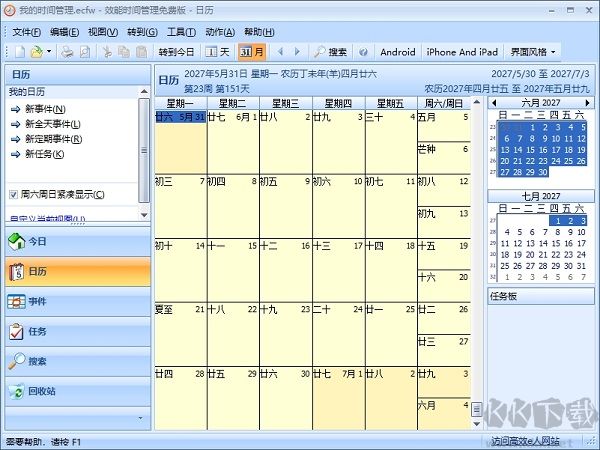Click 新全天事件(L) link
Image resolution: width=600 pixels, height=450 pixels.
click(53, 124)
